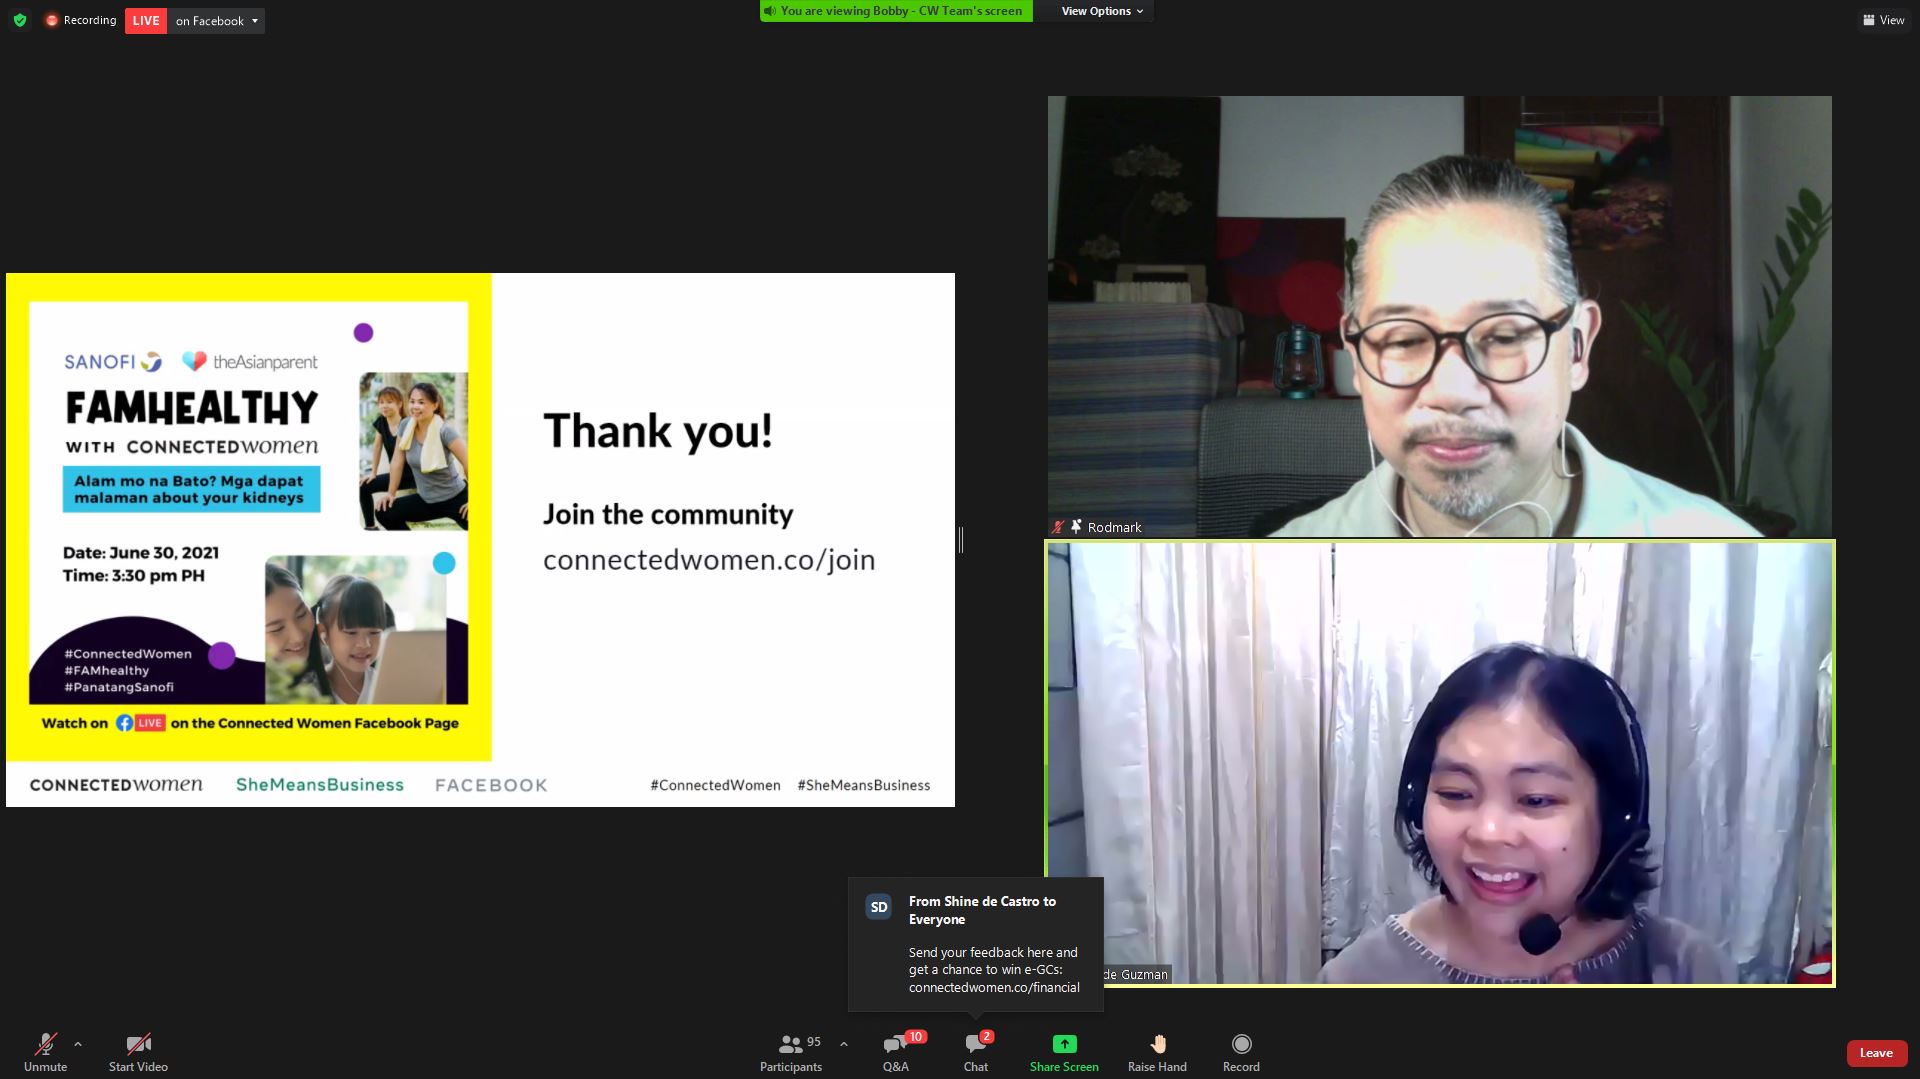
Task: Select Rodmark's video tile
Action: click(1440, 316)
